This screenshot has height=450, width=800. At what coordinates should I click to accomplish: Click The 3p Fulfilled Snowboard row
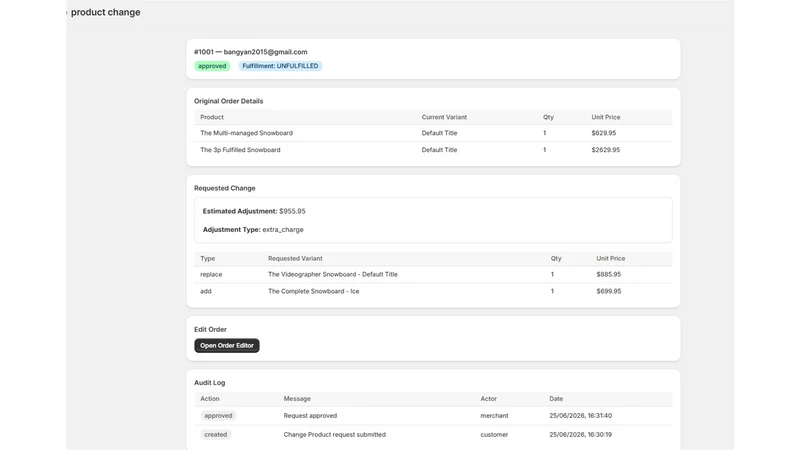pyautogui.click(x=433, y=150)
